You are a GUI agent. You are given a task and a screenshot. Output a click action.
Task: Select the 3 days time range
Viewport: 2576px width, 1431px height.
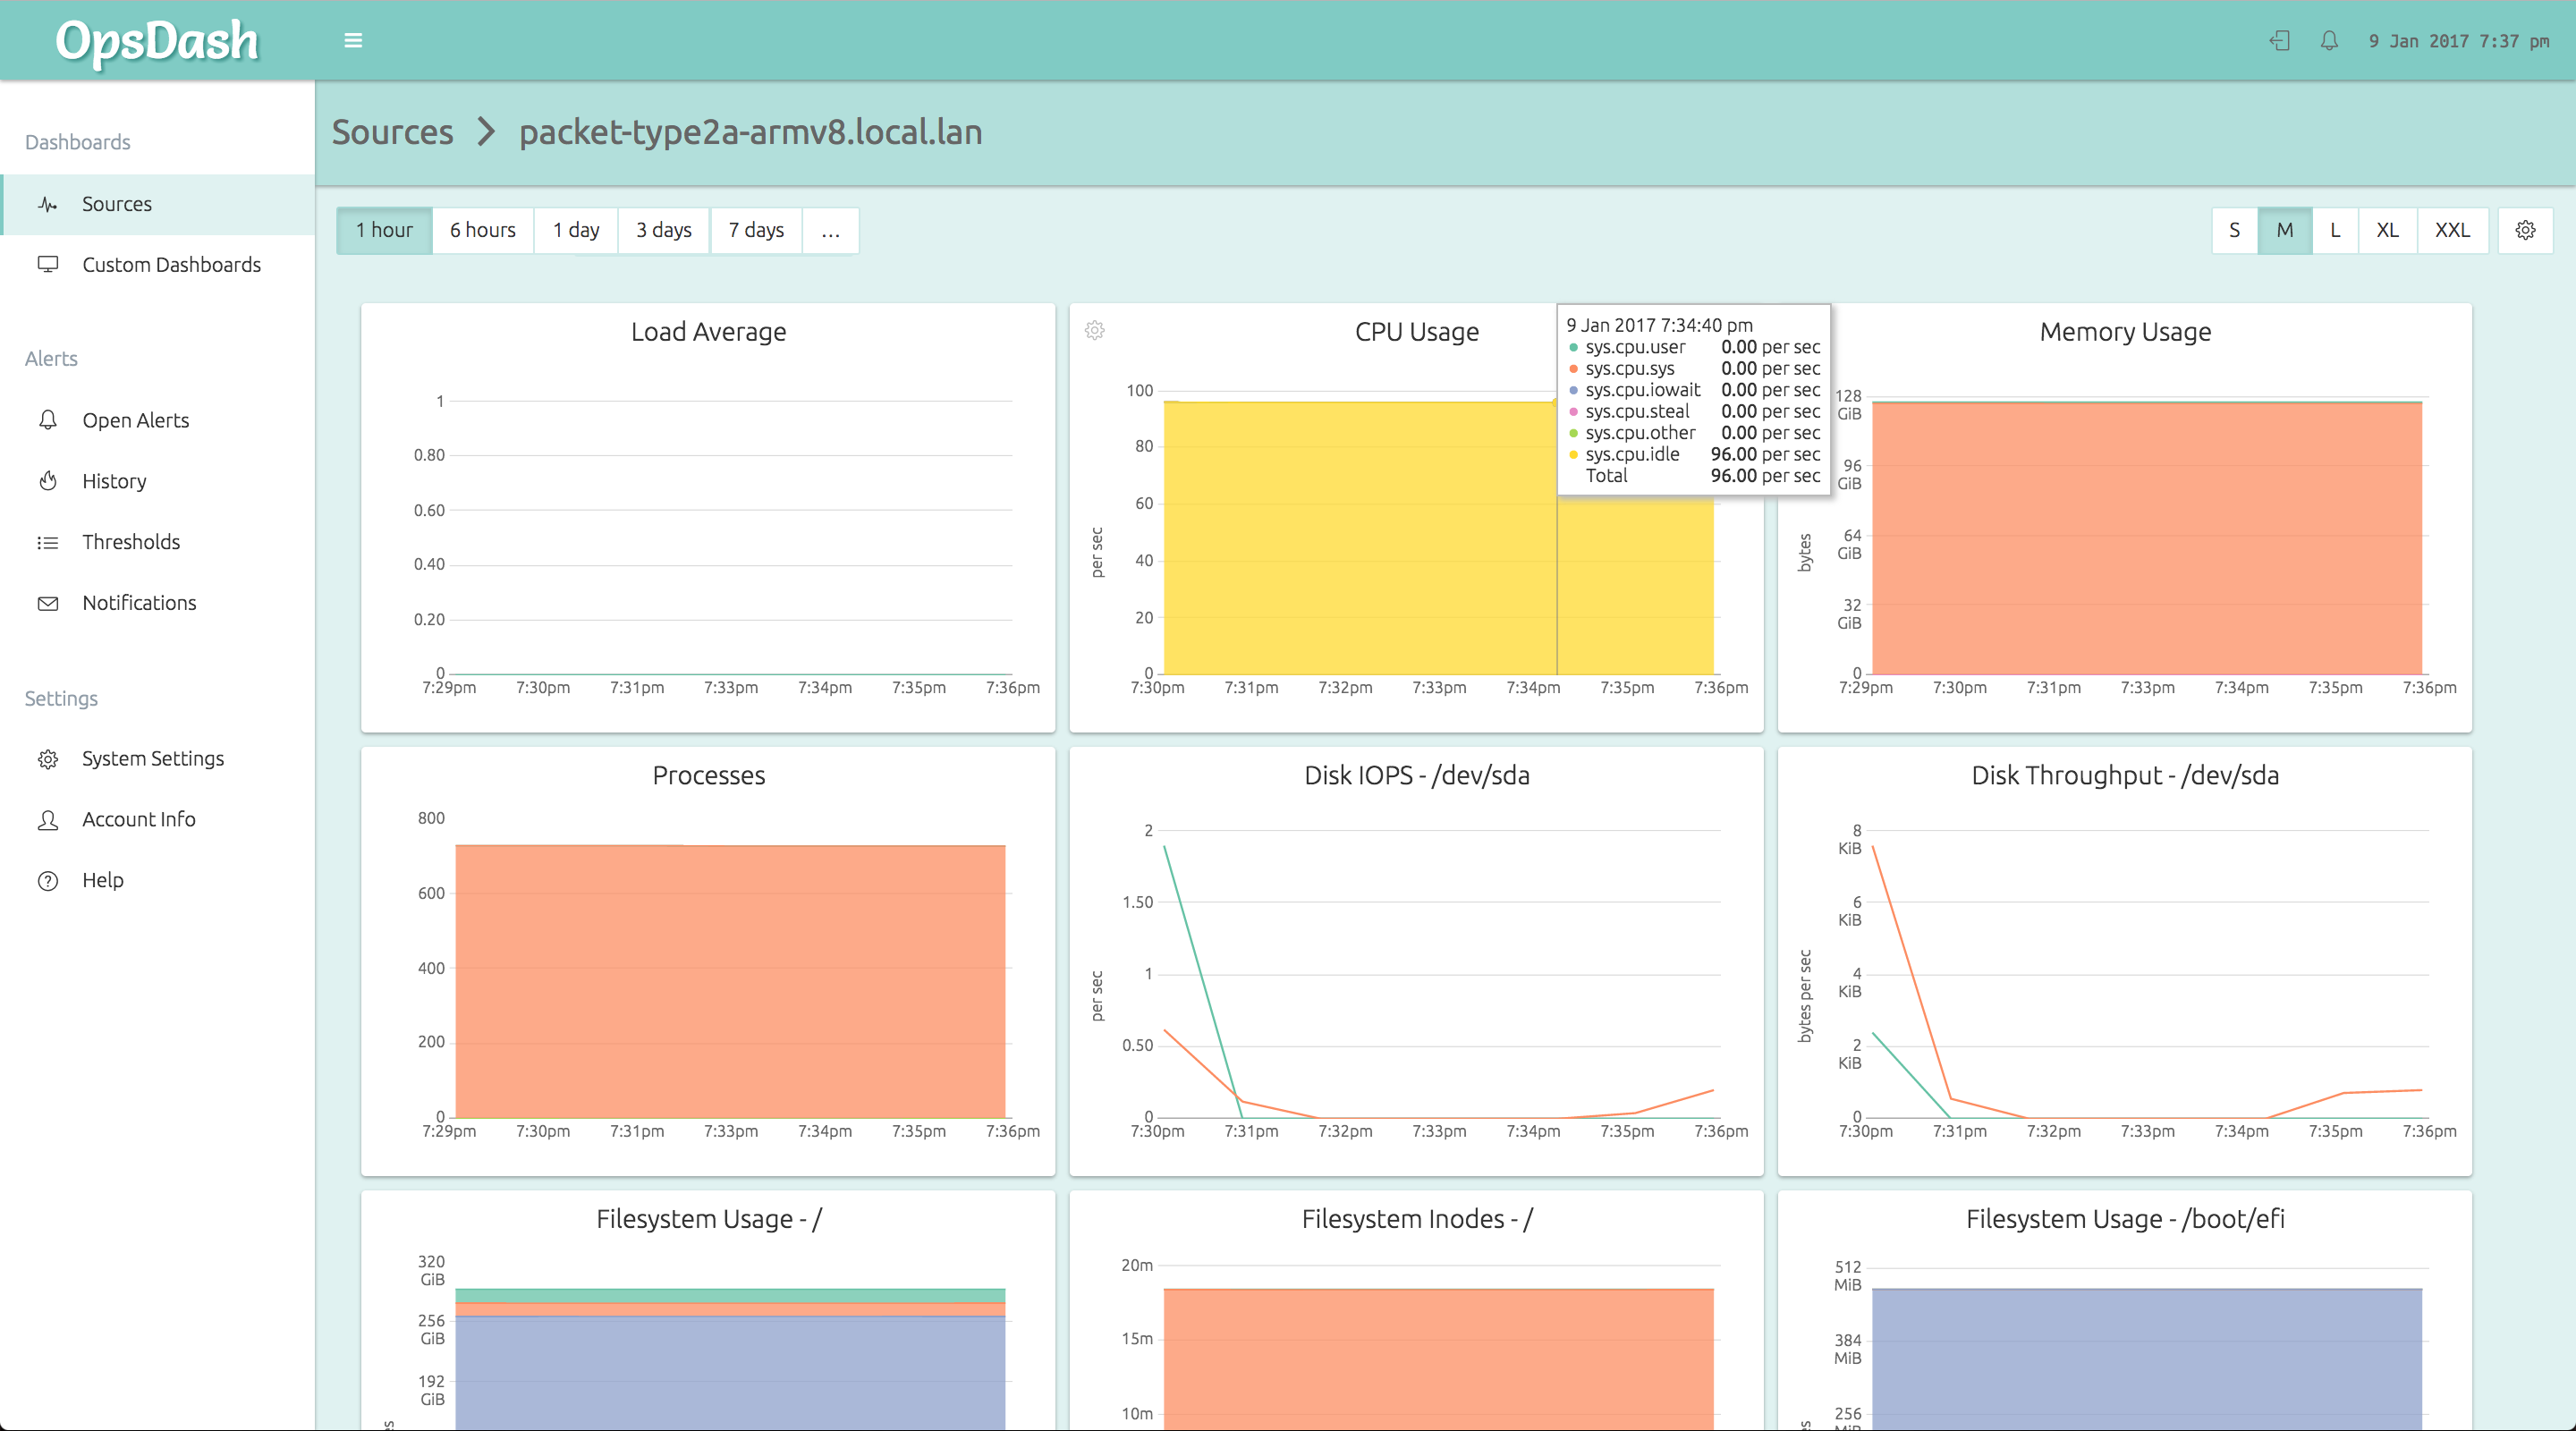[664, 230]
